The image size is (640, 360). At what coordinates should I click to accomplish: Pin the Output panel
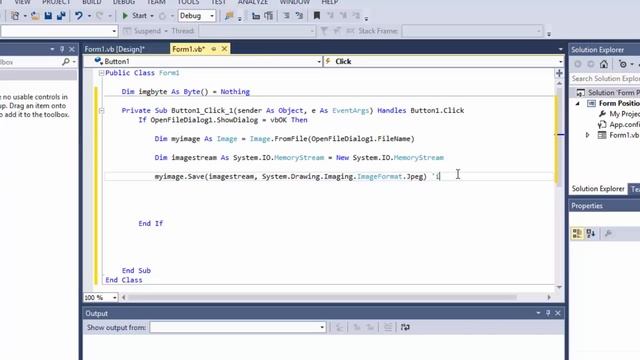(548, 313)
